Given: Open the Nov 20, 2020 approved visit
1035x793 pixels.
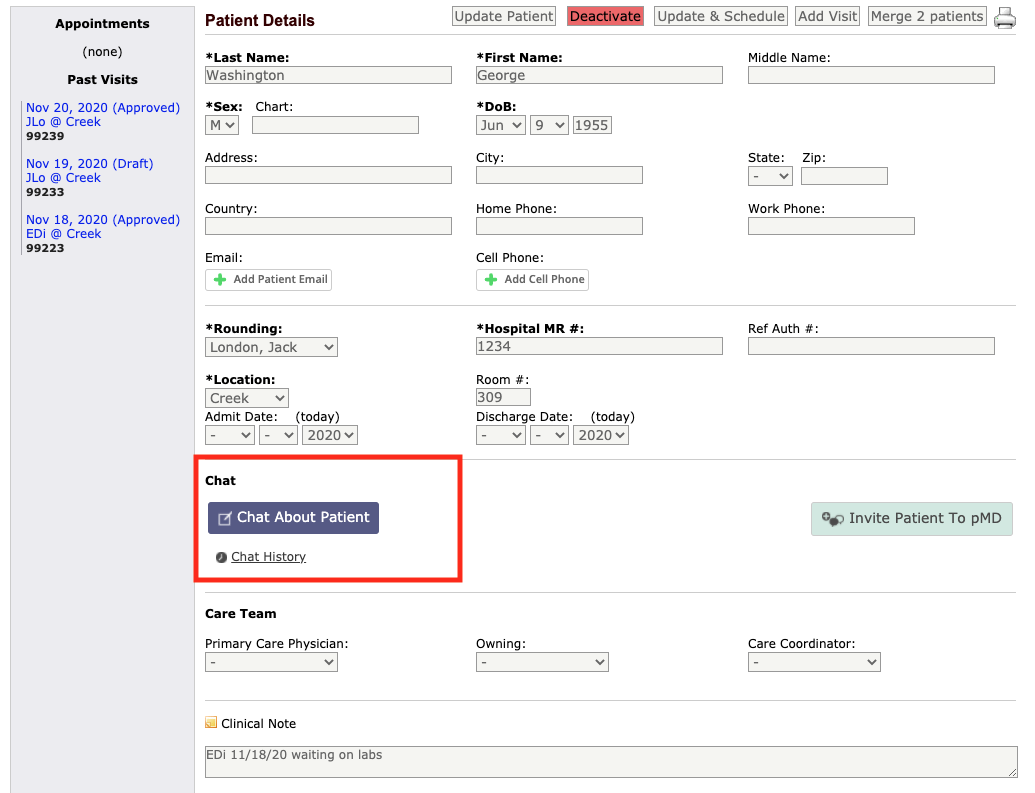Looking at the screenshot, I should click(x=102, y=107).
